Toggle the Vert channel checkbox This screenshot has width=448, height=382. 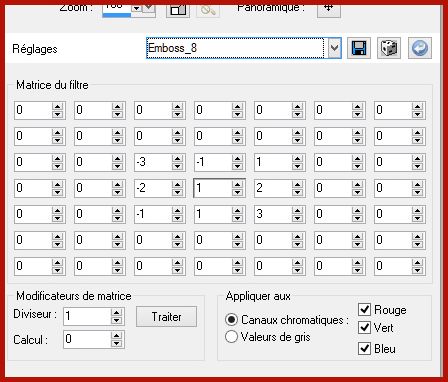pyautogui.click(x=364, y=327)
